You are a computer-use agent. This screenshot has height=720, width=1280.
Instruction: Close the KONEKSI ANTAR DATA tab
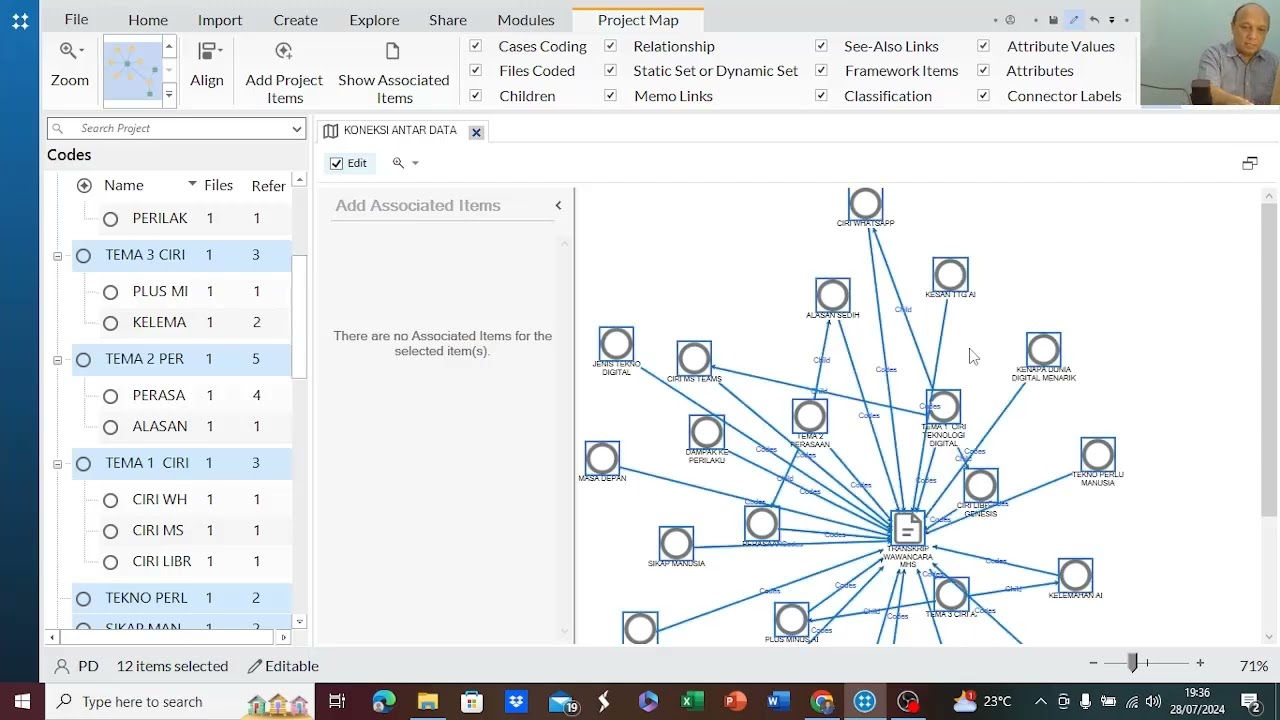tap(476, 132)
